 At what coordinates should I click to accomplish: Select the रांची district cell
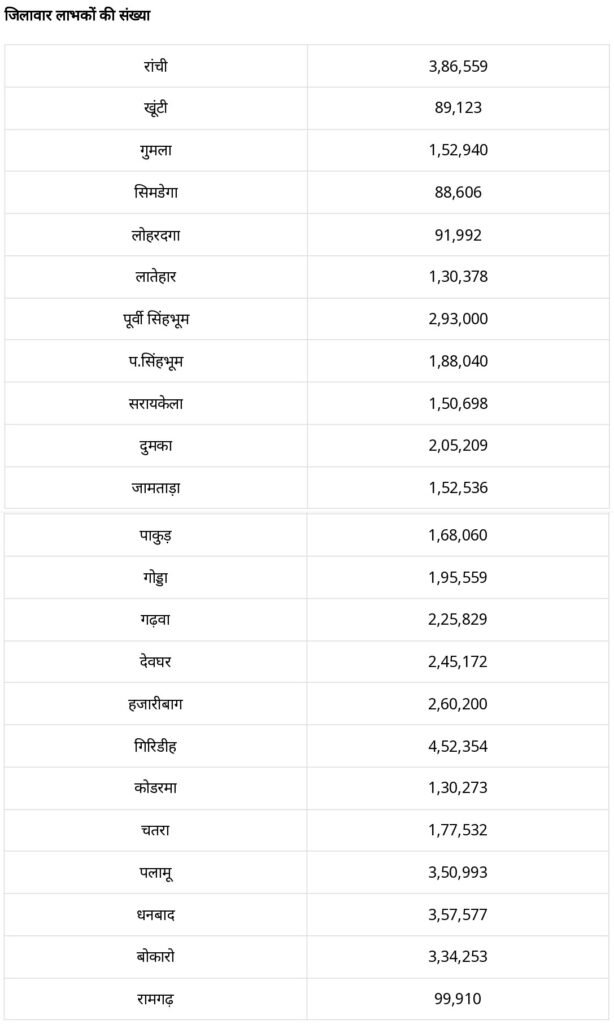pyautogui.click(x=156, y=66)
